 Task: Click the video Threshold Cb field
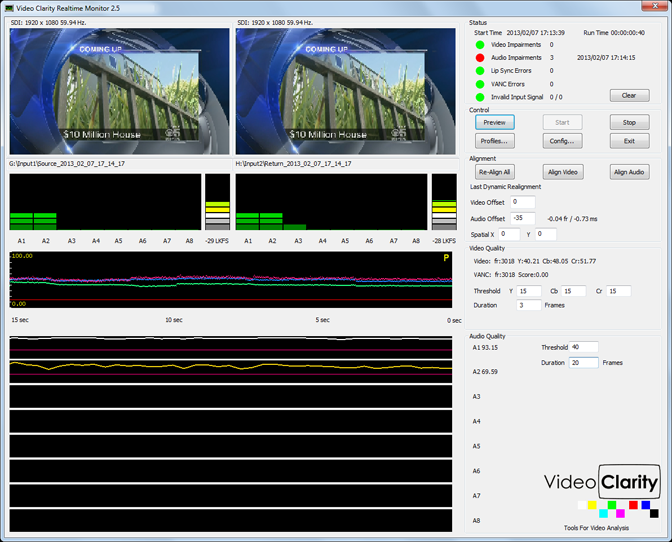573,291
